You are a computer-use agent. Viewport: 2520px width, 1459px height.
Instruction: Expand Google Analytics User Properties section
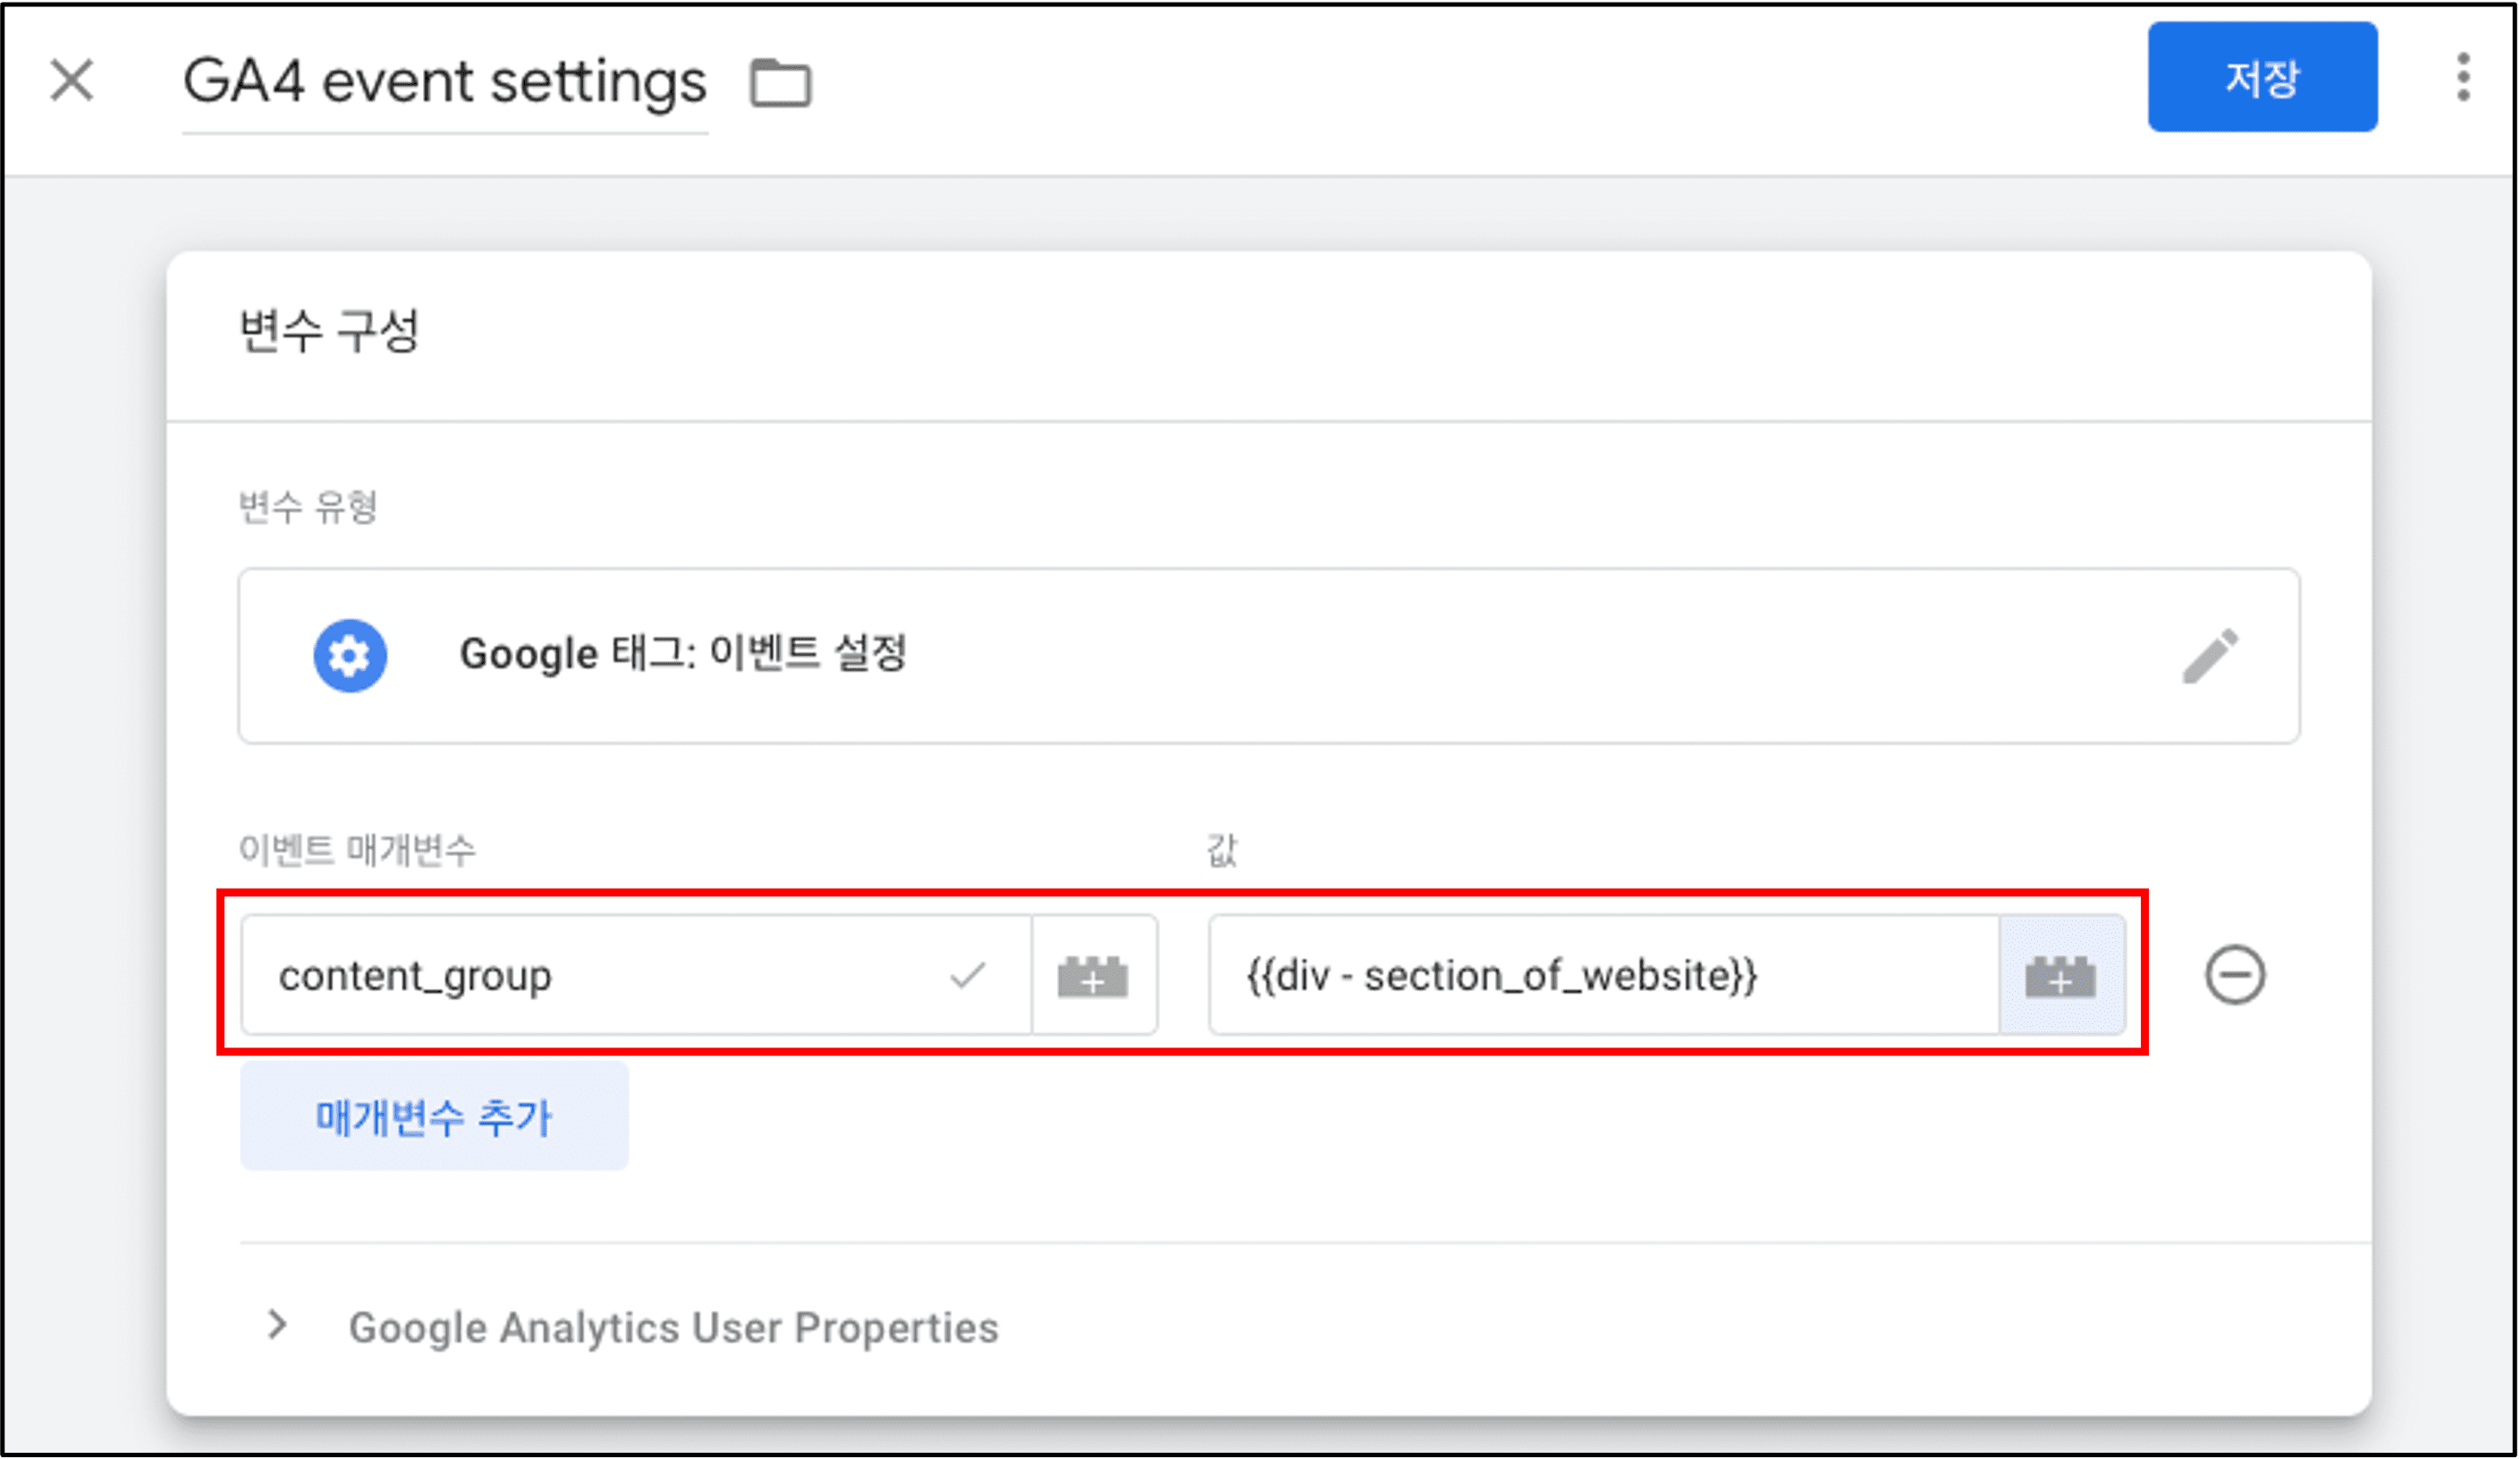(x=278, y=1326)
